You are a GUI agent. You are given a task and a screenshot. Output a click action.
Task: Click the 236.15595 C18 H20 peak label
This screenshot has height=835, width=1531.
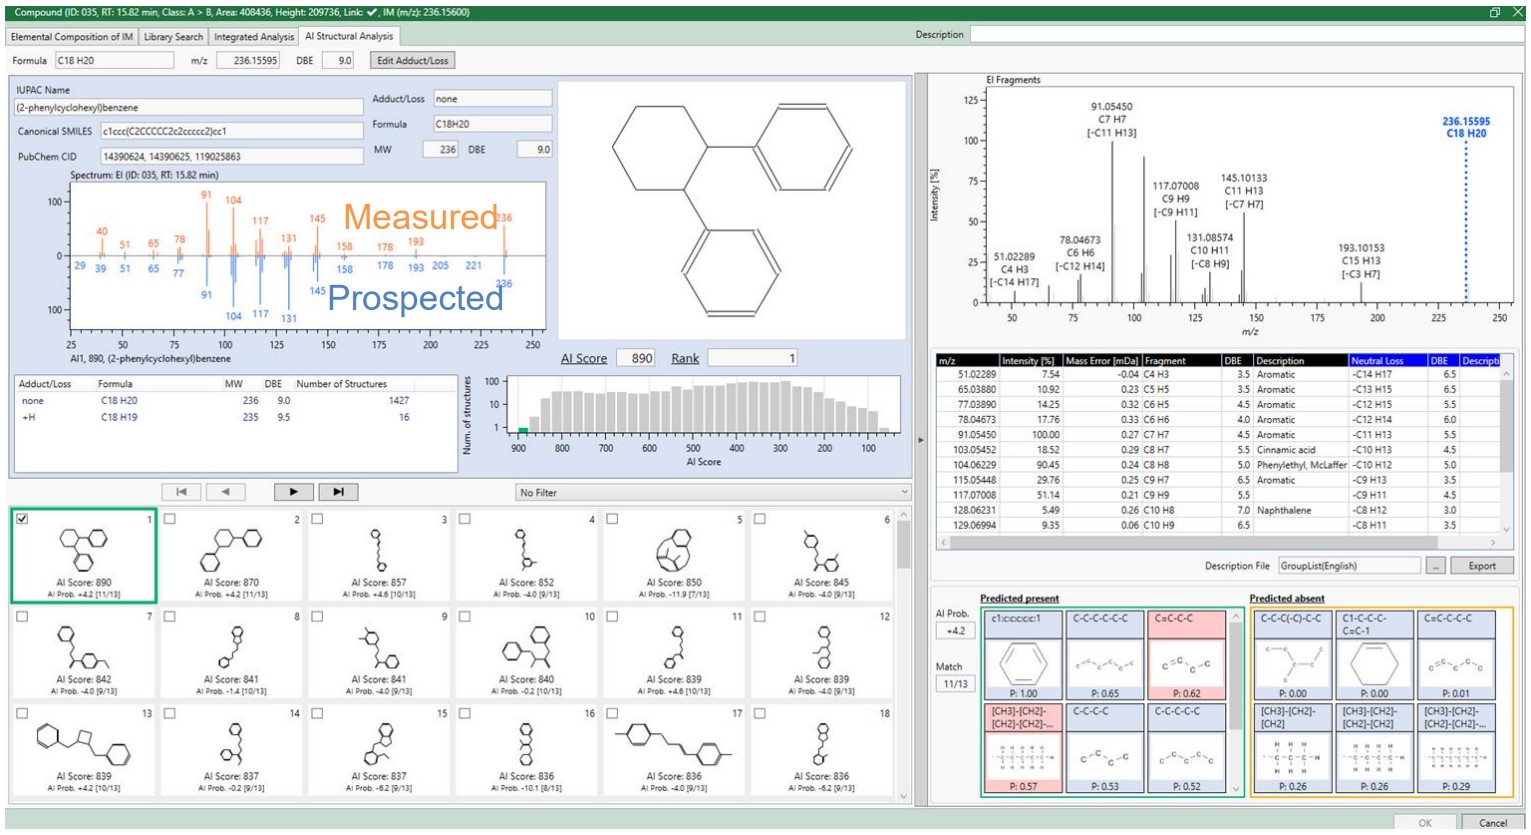1466,127
